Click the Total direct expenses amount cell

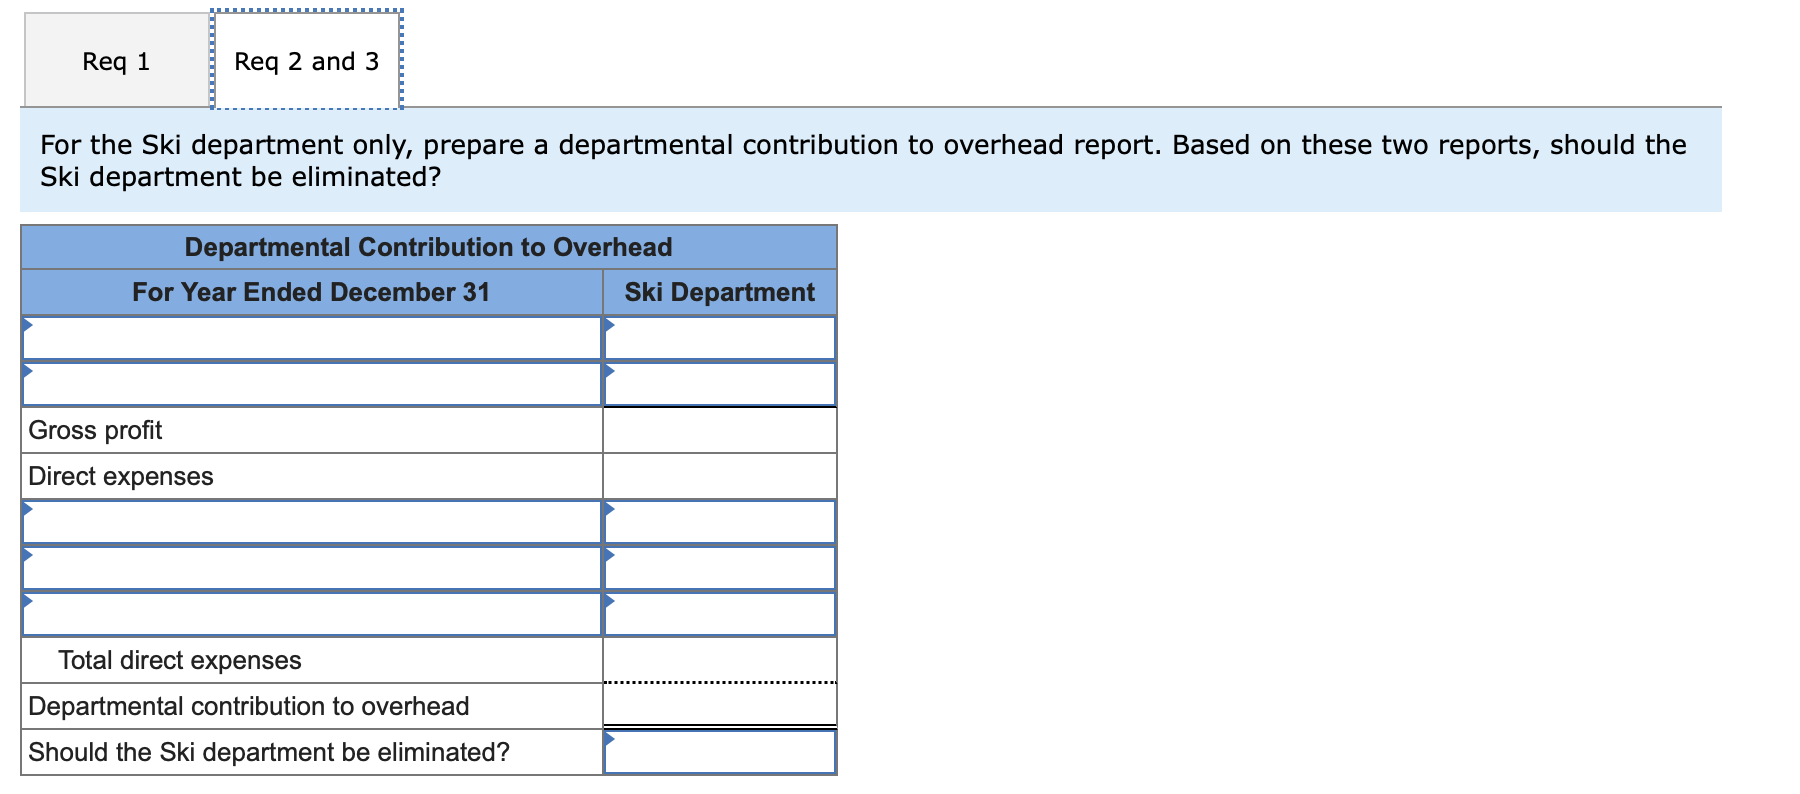[720, 660]
